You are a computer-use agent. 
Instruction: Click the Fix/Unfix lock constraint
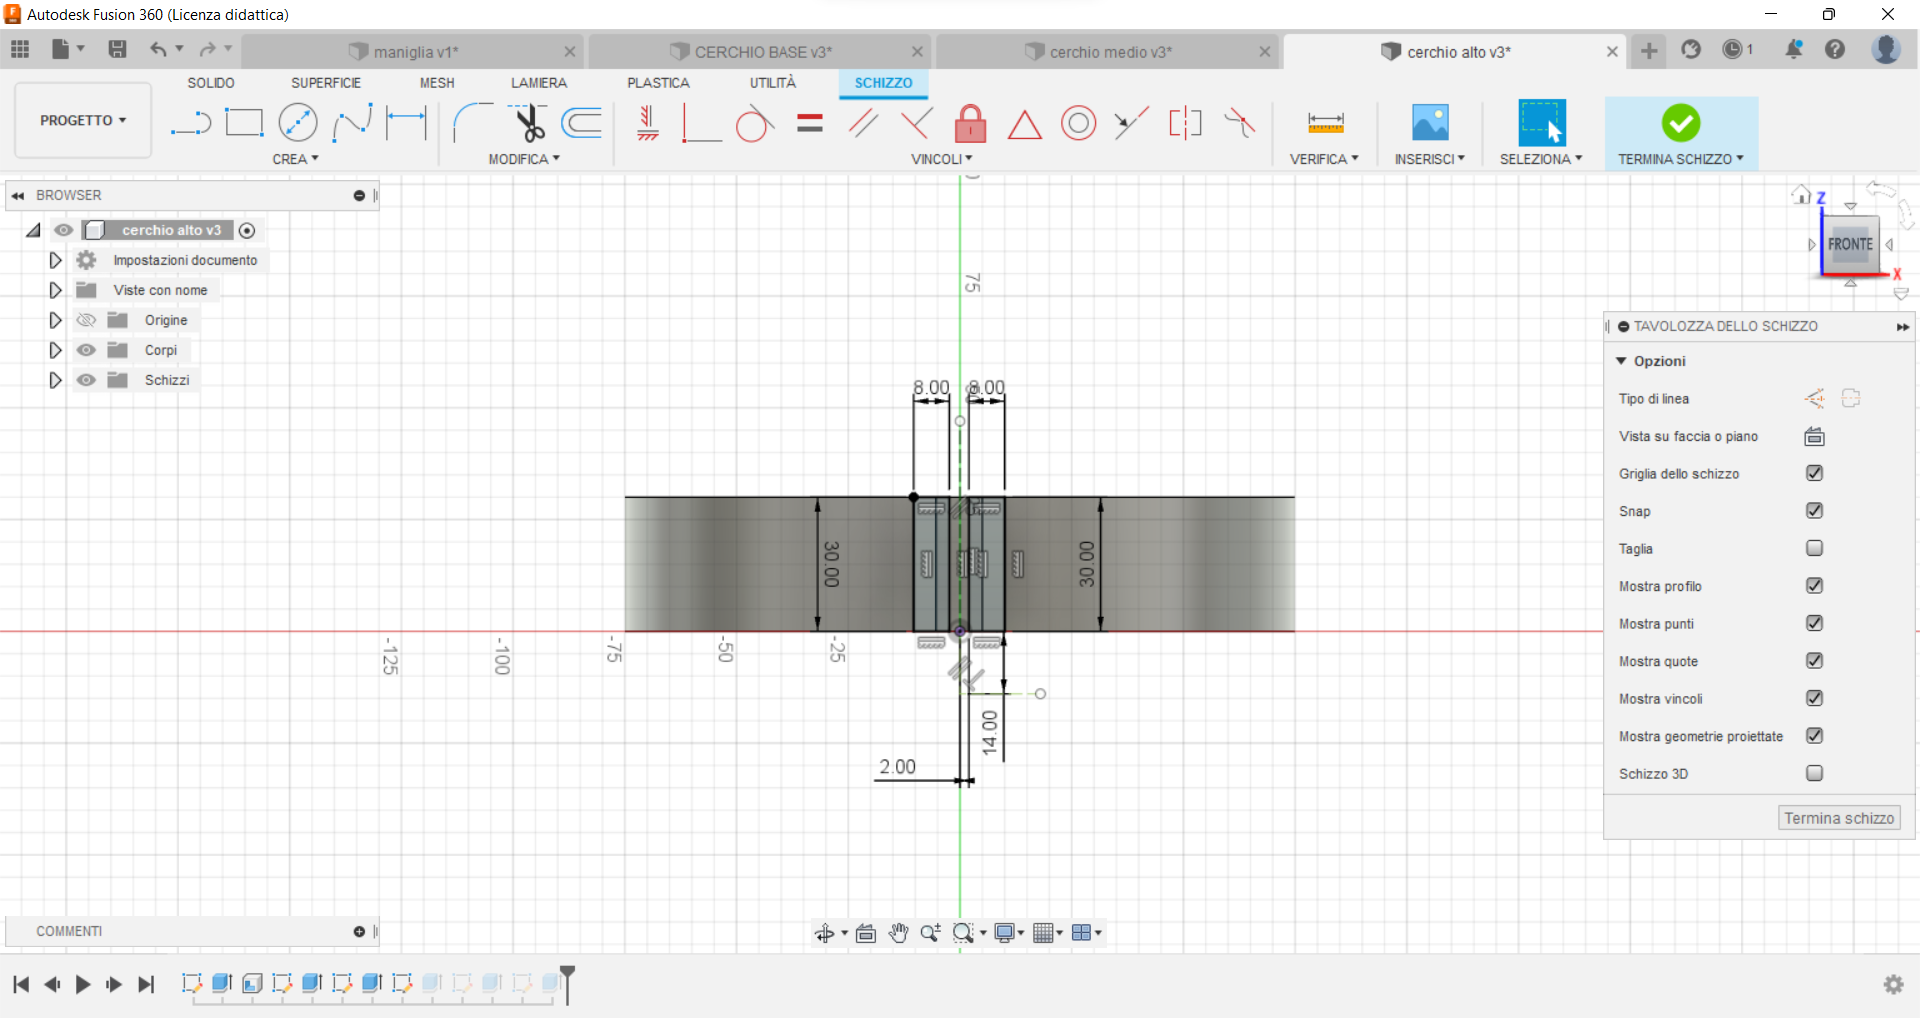970,123
